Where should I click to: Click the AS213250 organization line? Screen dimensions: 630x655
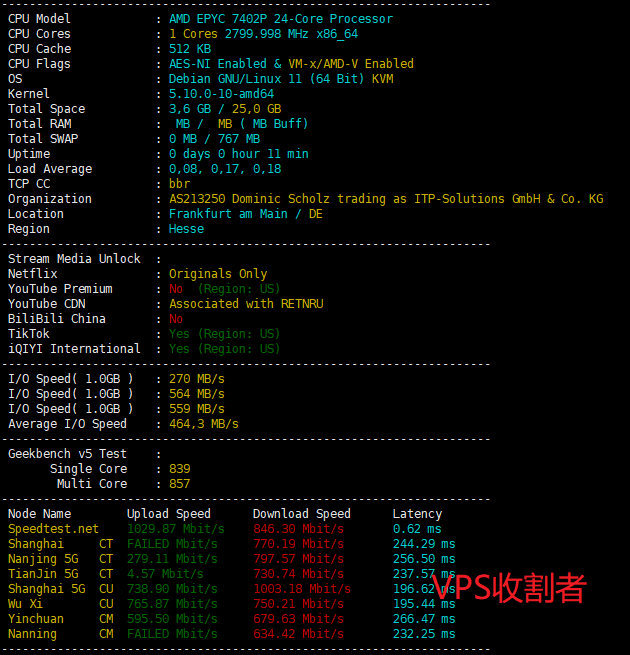(386, 199)
